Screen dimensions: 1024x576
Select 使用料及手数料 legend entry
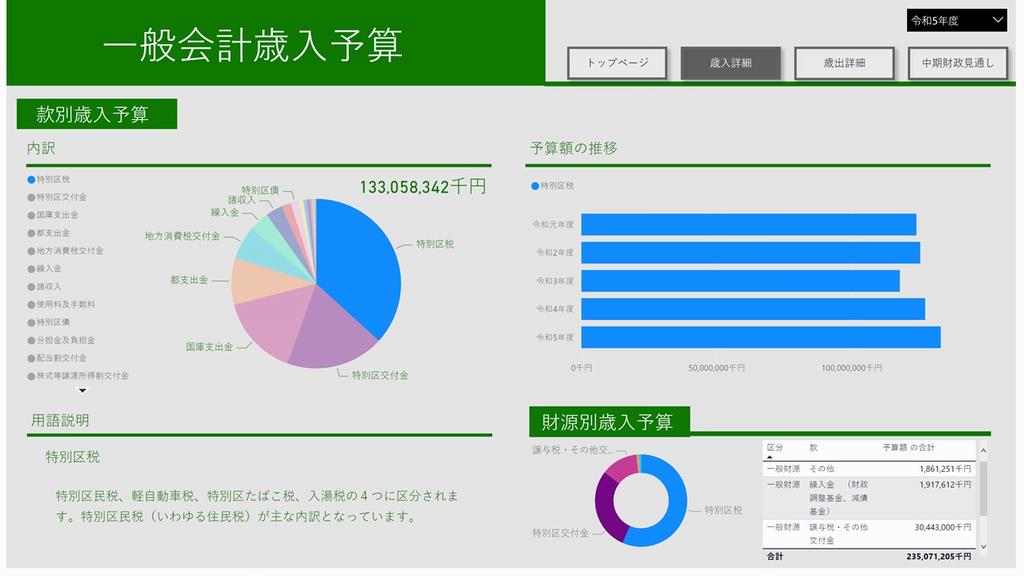pyautogui.click(x=61, y=304)
